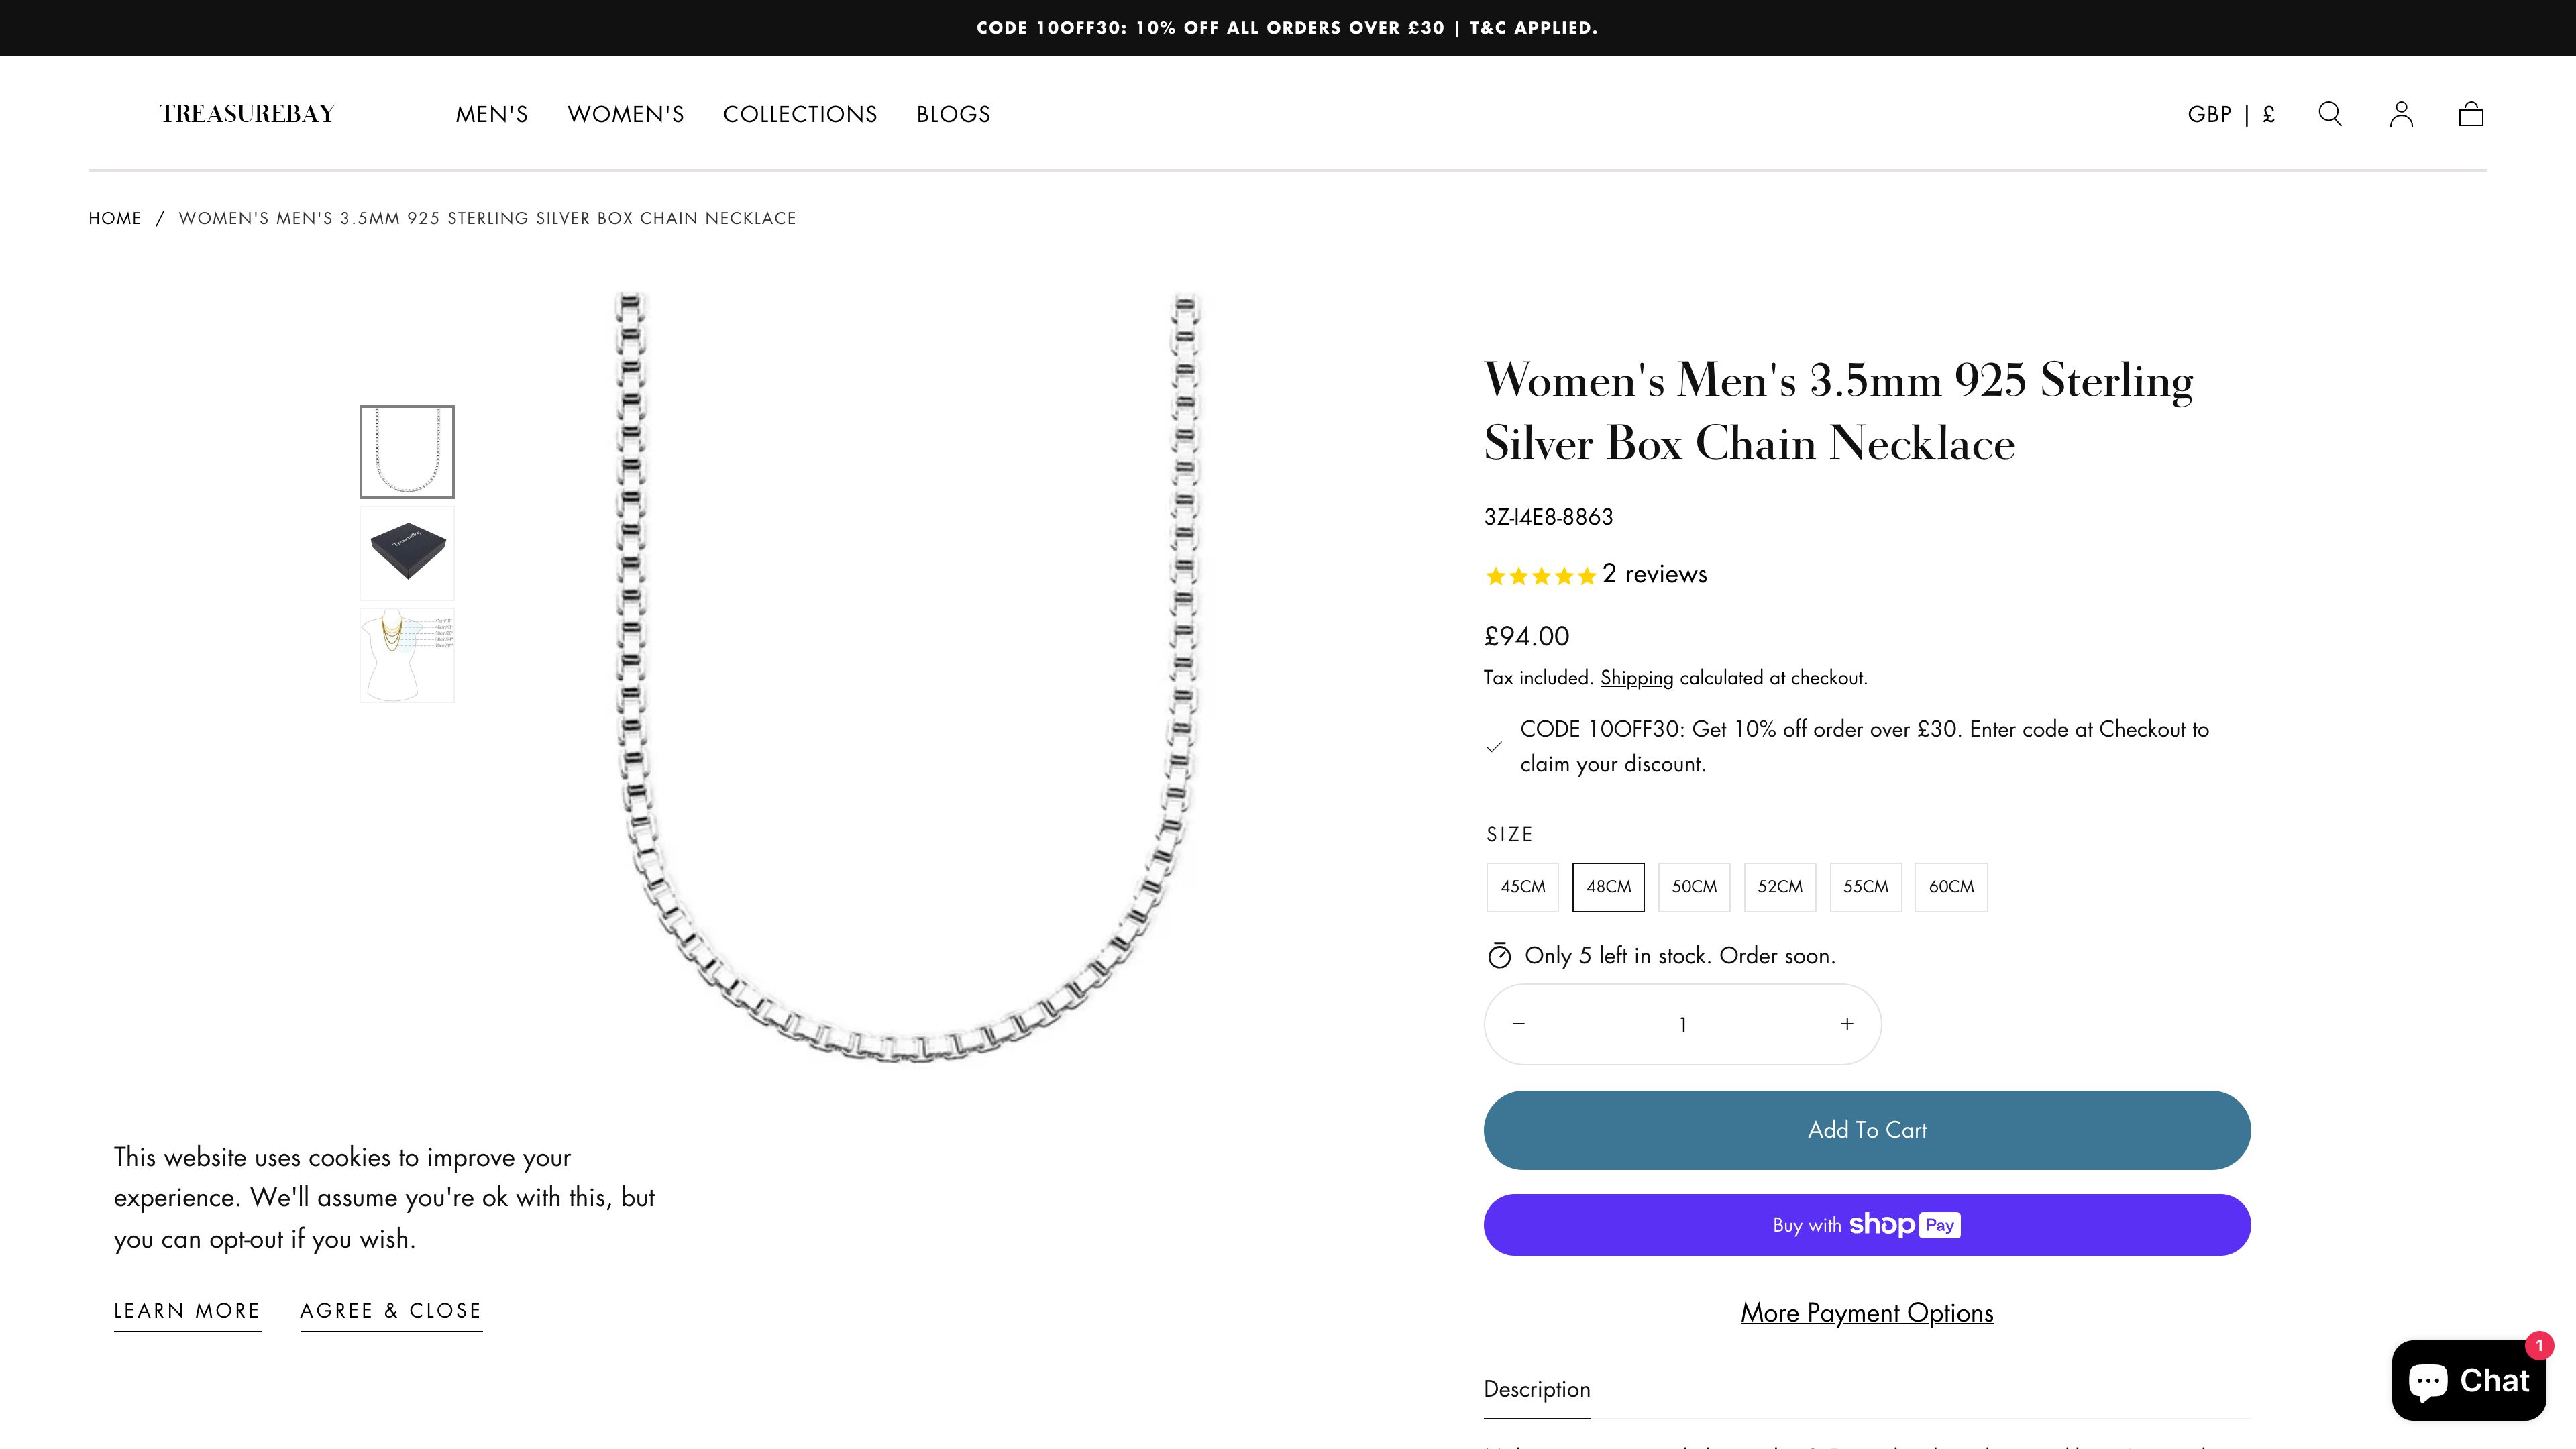Screen dimensions: 2576x1449
Task: Open the account profile icon
Action: (2401, 114)
